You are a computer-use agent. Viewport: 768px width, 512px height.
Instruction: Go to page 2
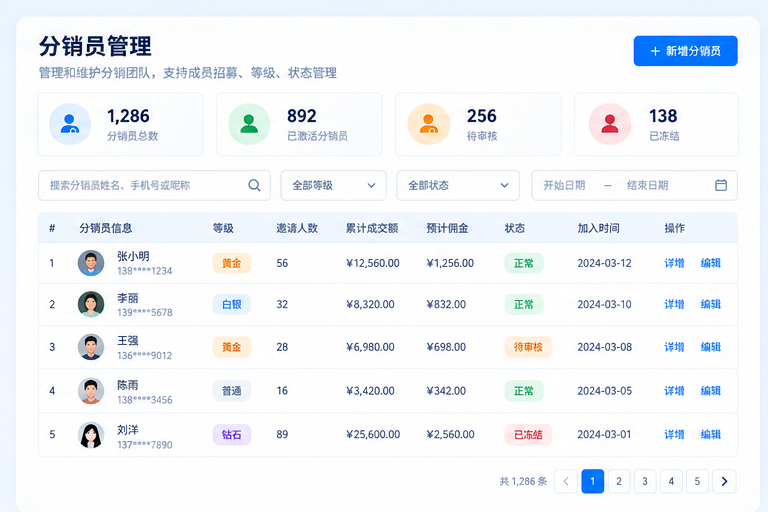pos(619,481)
